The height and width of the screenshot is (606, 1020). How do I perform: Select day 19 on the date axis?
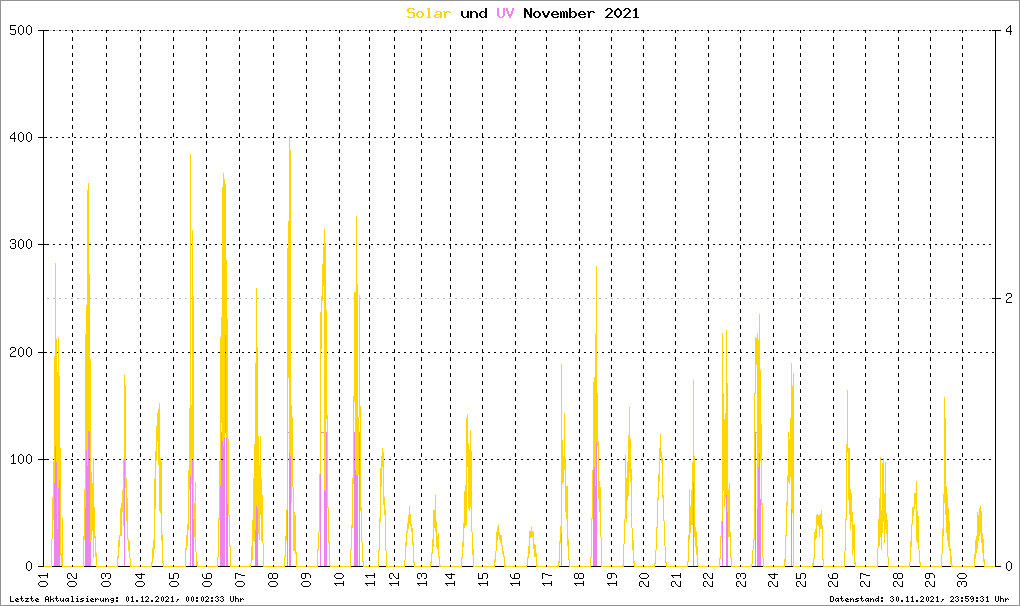tap(611, 580)
